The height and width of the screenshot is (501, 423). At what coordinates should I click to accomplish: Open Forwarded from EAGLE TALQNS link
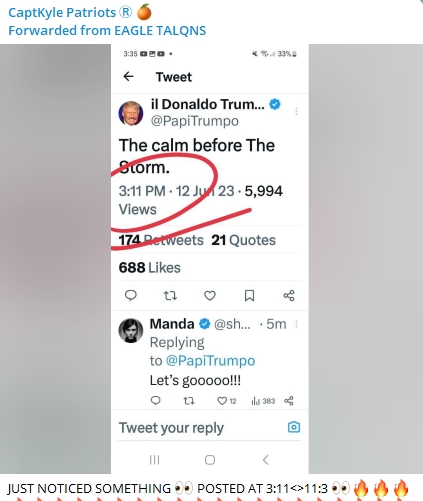click(x=107, y=31)
